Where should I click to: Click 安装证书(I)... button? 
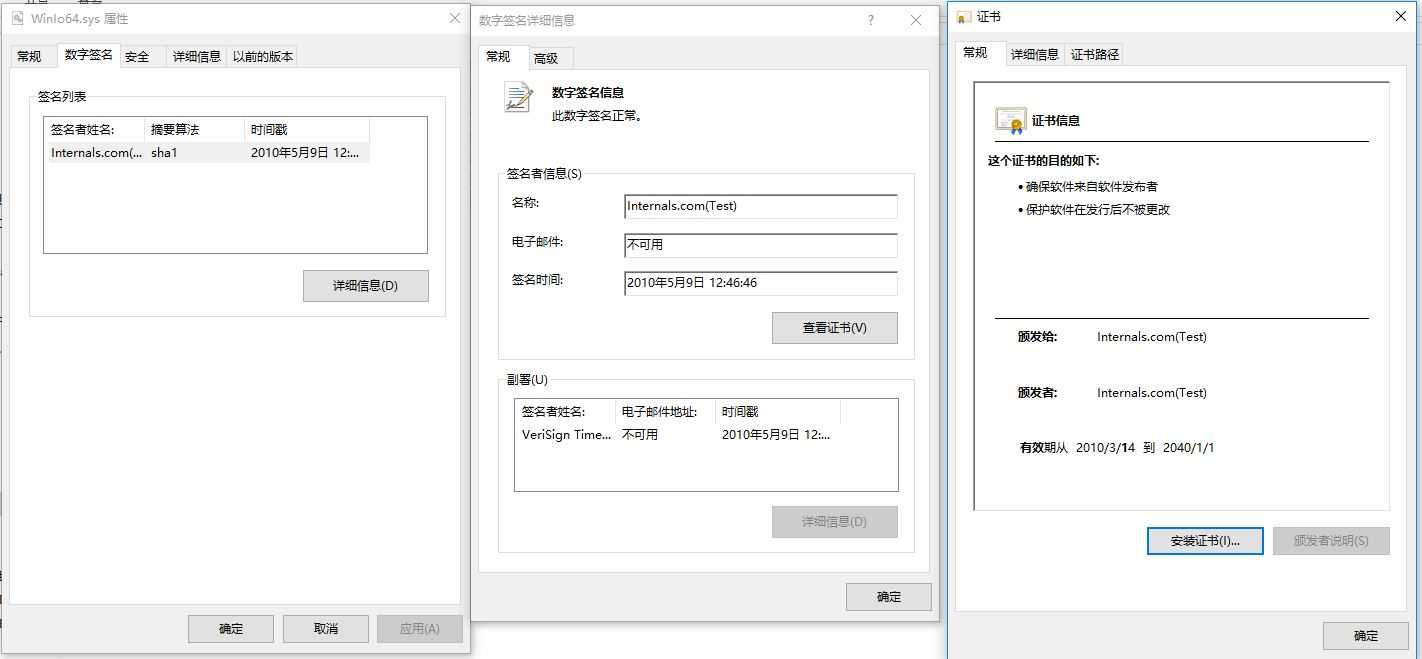click(1205, 541)
